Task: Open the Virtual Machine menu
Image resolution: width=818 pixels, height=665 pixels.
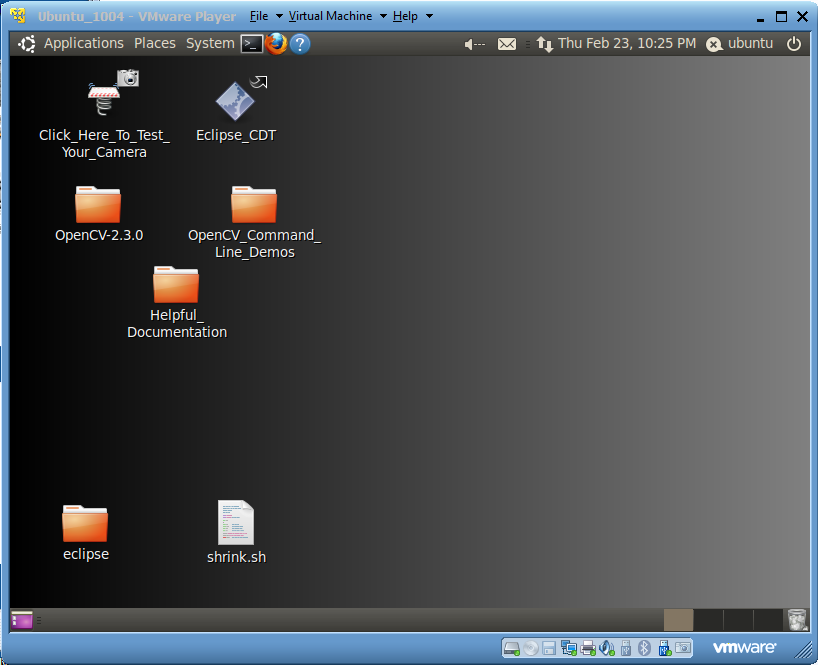Action: [x=331, y=16]
